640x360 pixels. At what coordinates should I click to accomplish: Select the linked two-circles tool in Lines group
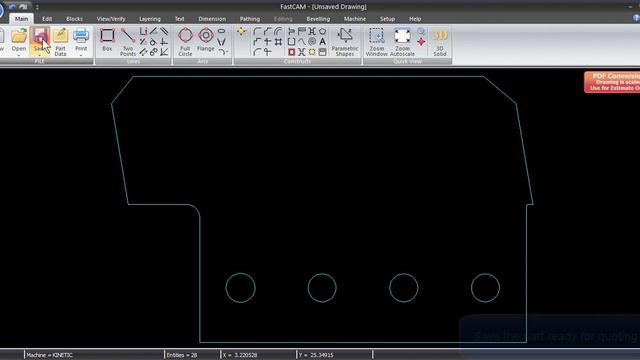tap(153, 52)
